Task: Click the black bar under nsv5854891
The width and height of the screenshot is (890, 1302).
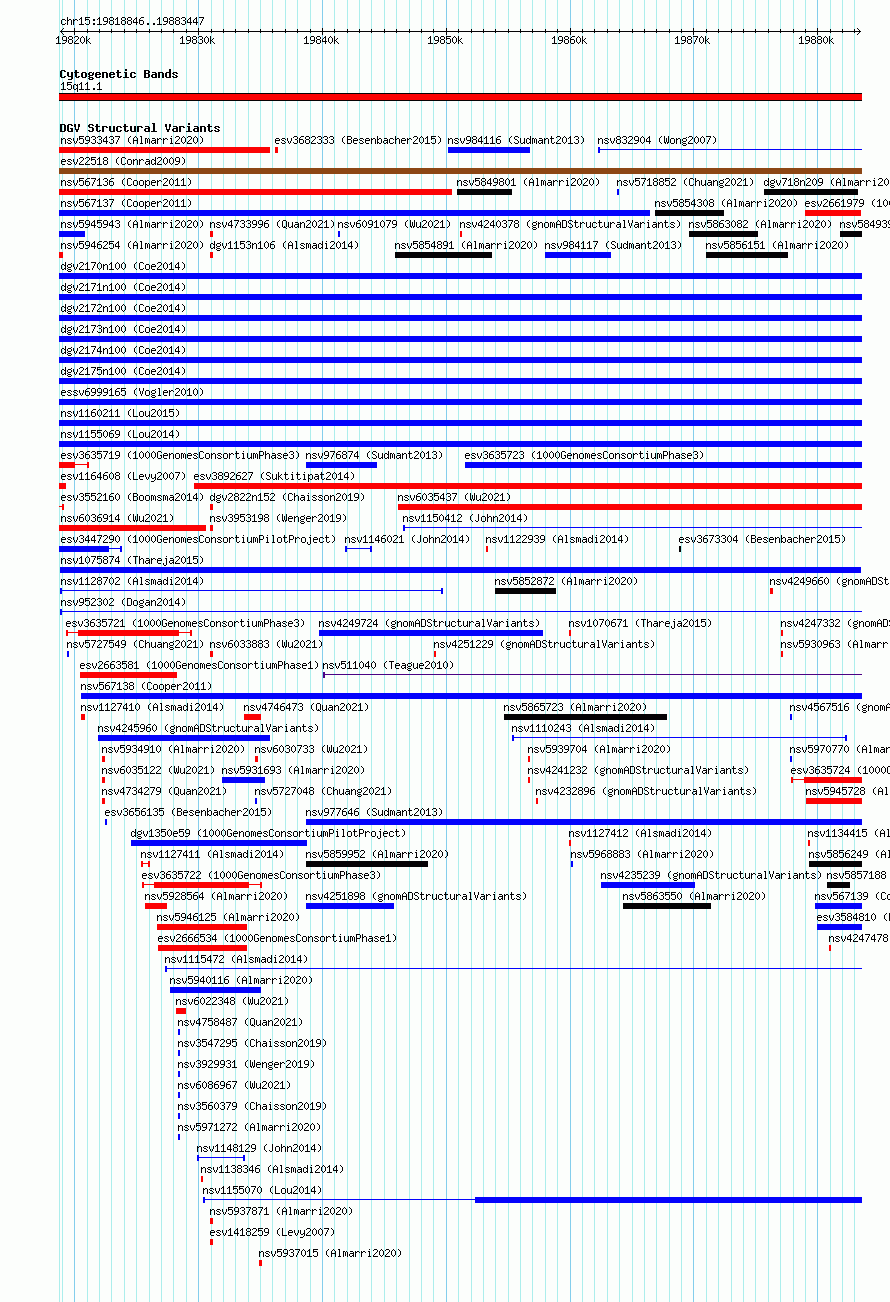Action: 443,255
